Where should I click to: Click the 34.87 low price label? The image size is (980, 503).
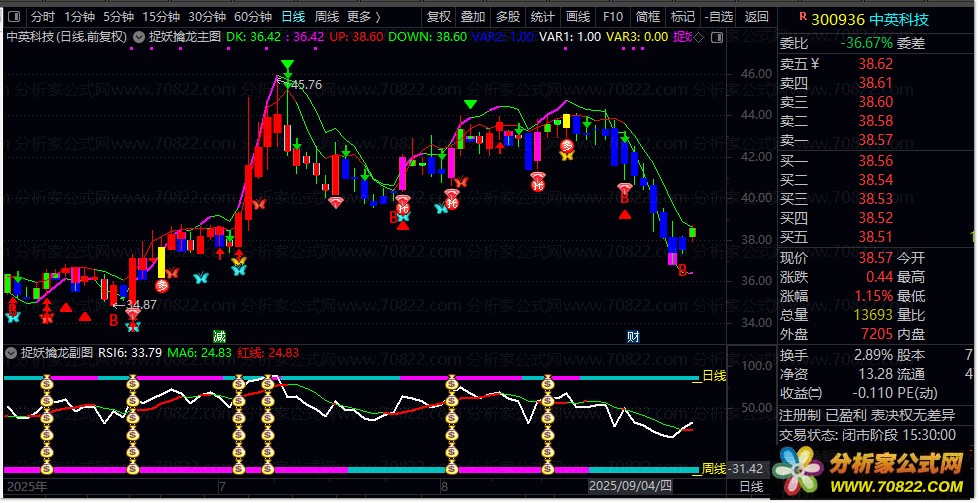pos(142,305)
